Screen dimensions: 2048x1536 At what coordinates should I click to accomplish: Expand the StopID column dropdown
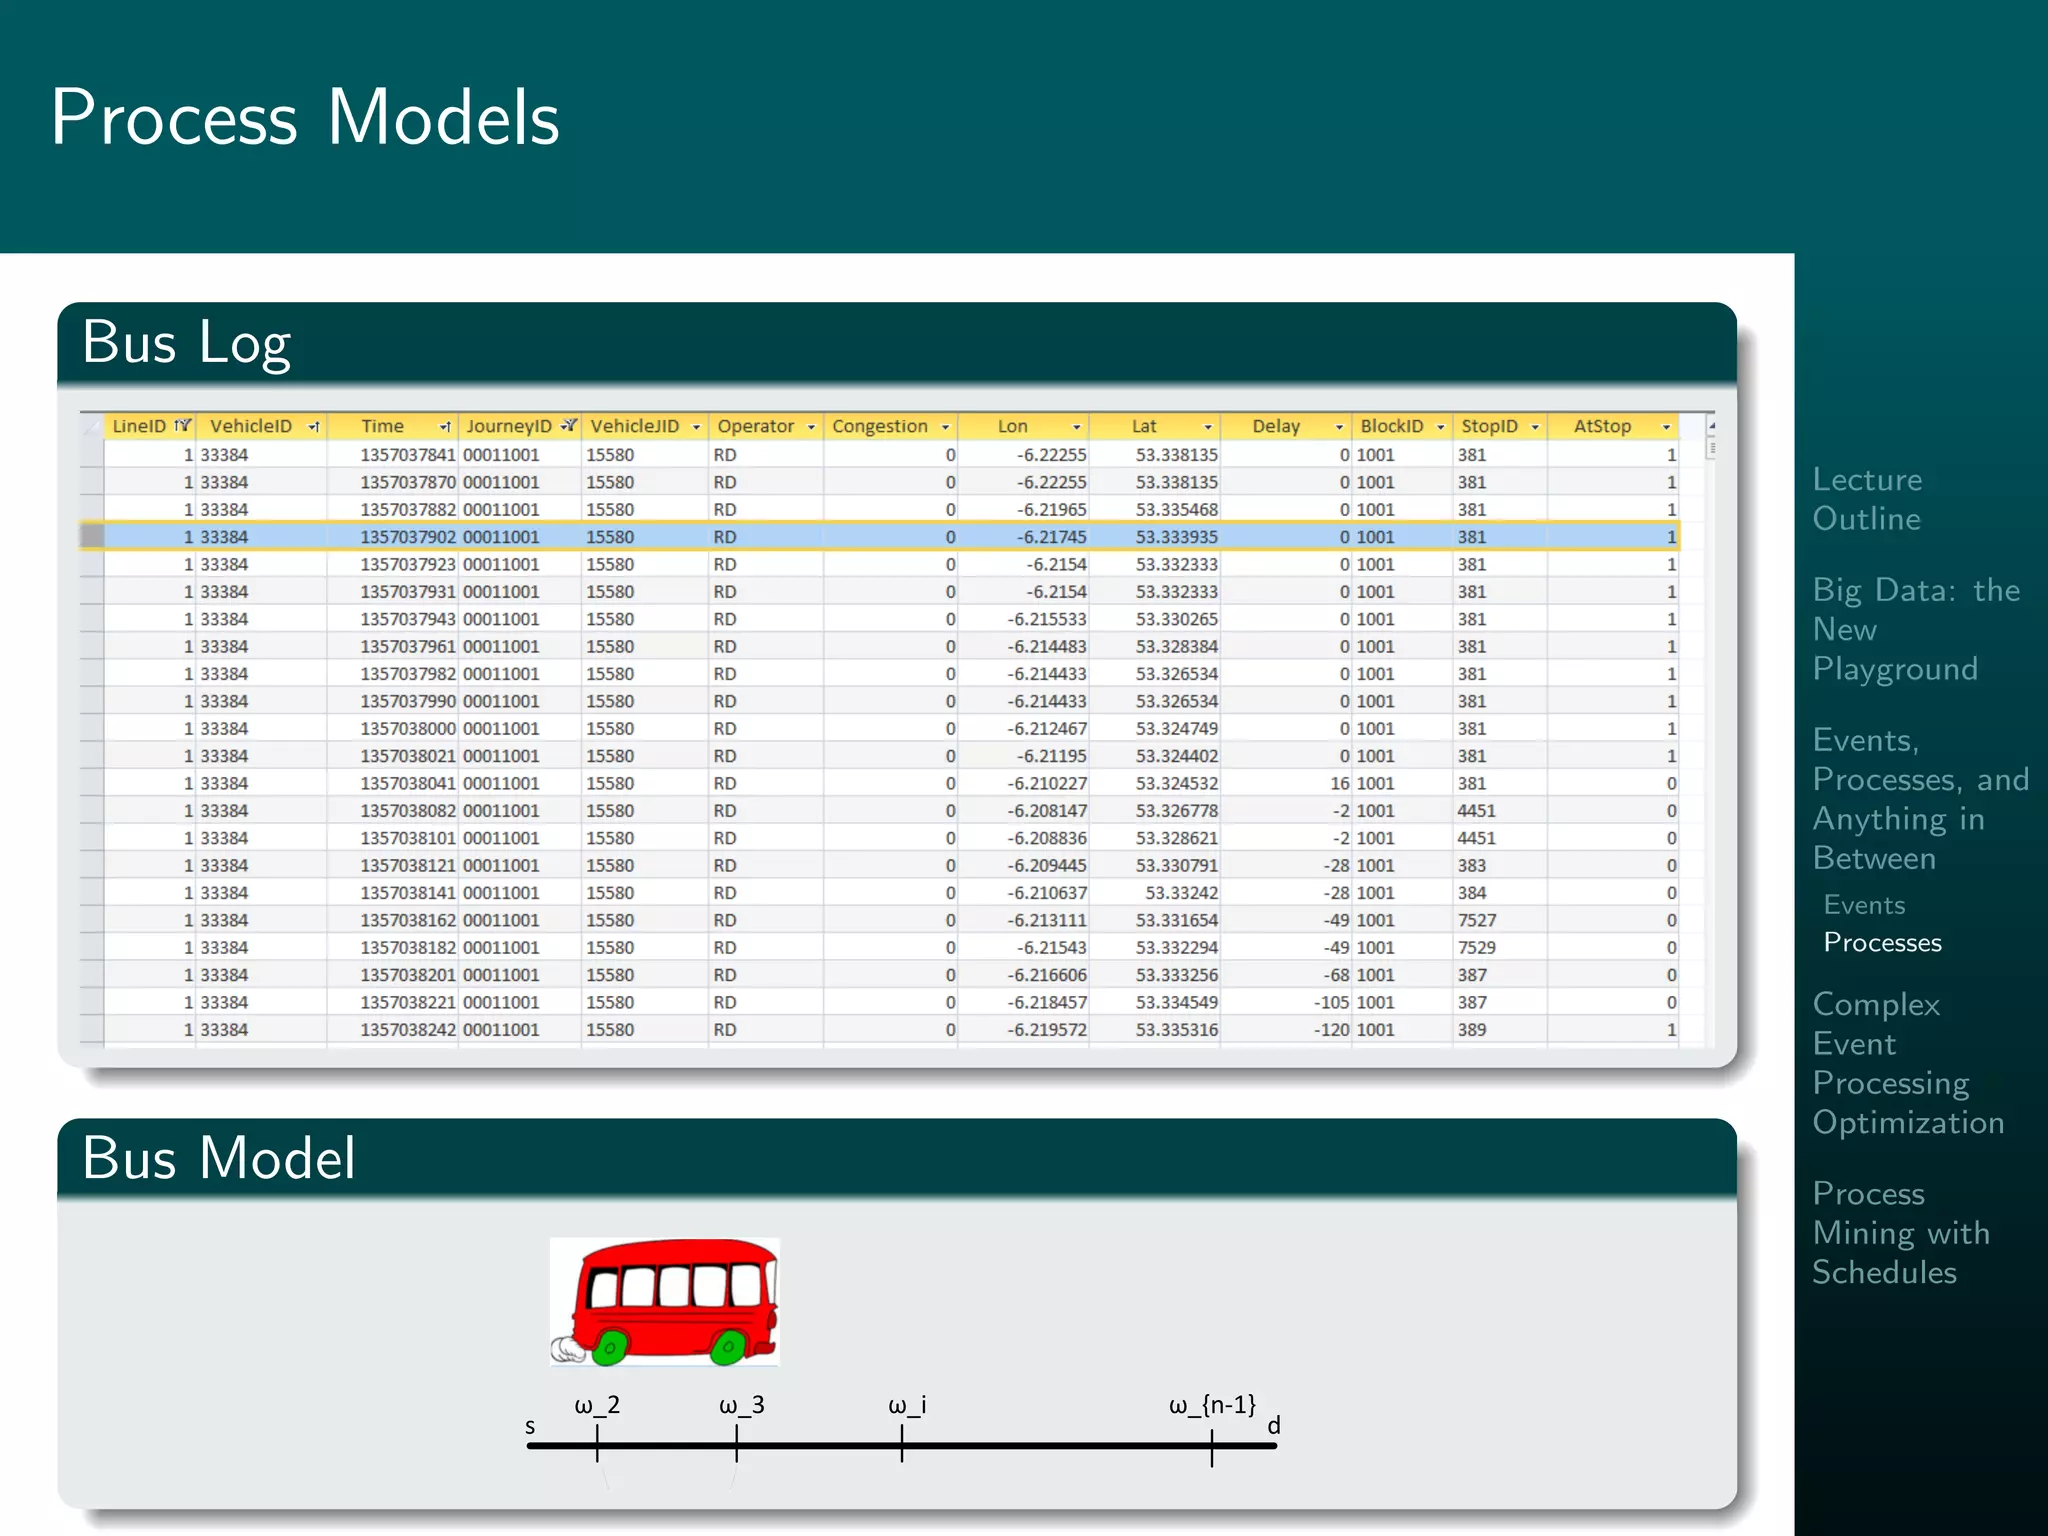pos(1535,427)
